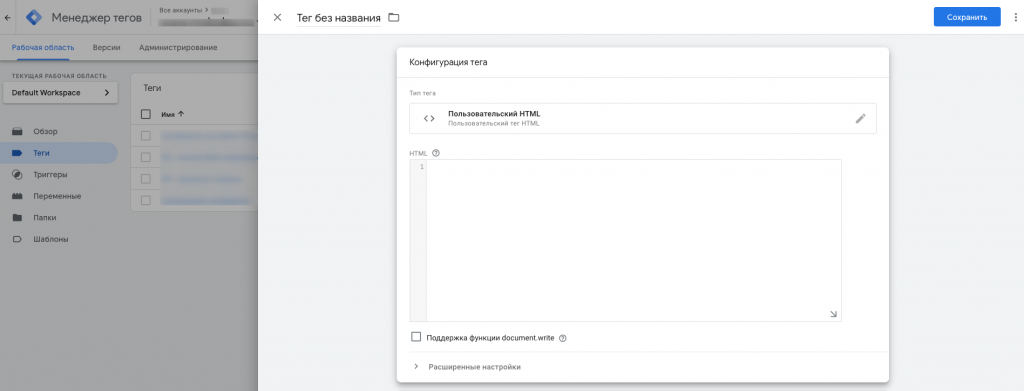Switch to 'Версии' tab

tap(106, 48)
